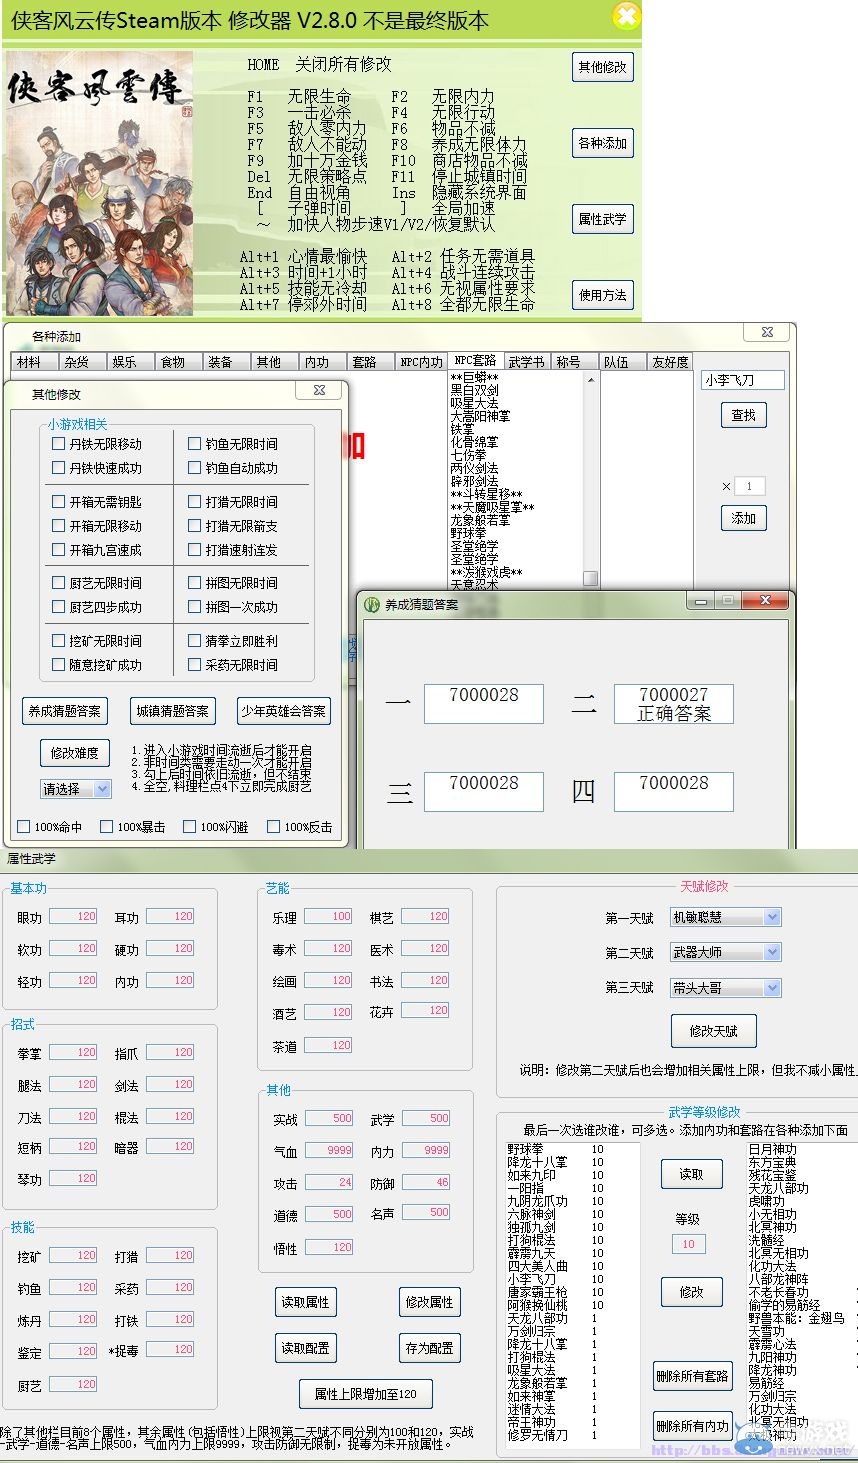Close the 其他修改 window
The height and width of the screenshot is (1463, 858).
pyautogui.click(x=319, y=390)
